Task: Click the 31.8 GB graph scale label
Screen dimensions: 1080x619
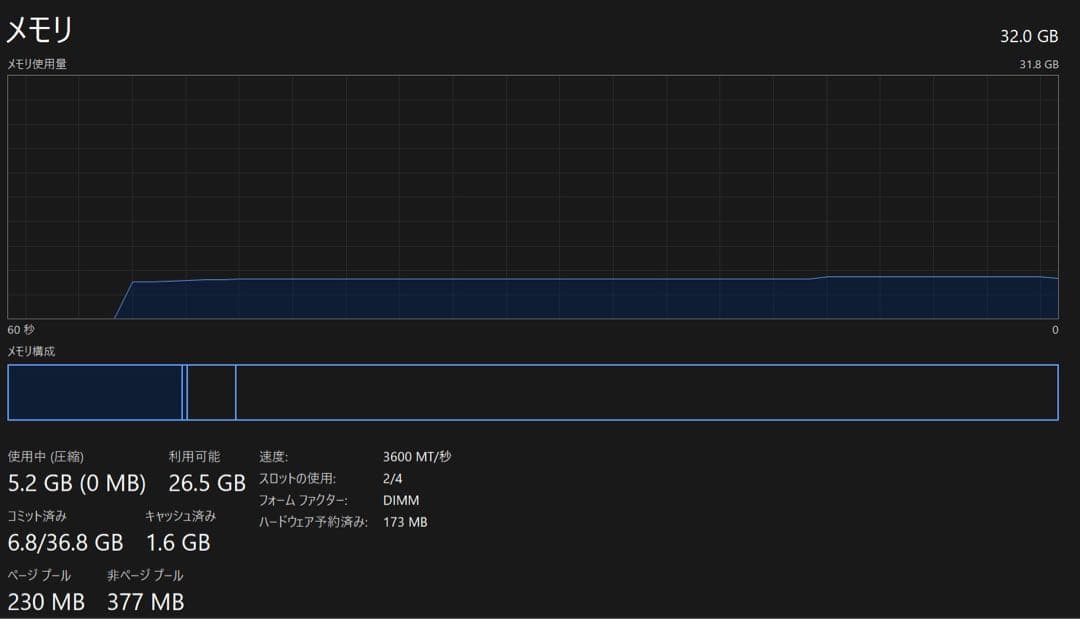Action: click(1039, 64)
